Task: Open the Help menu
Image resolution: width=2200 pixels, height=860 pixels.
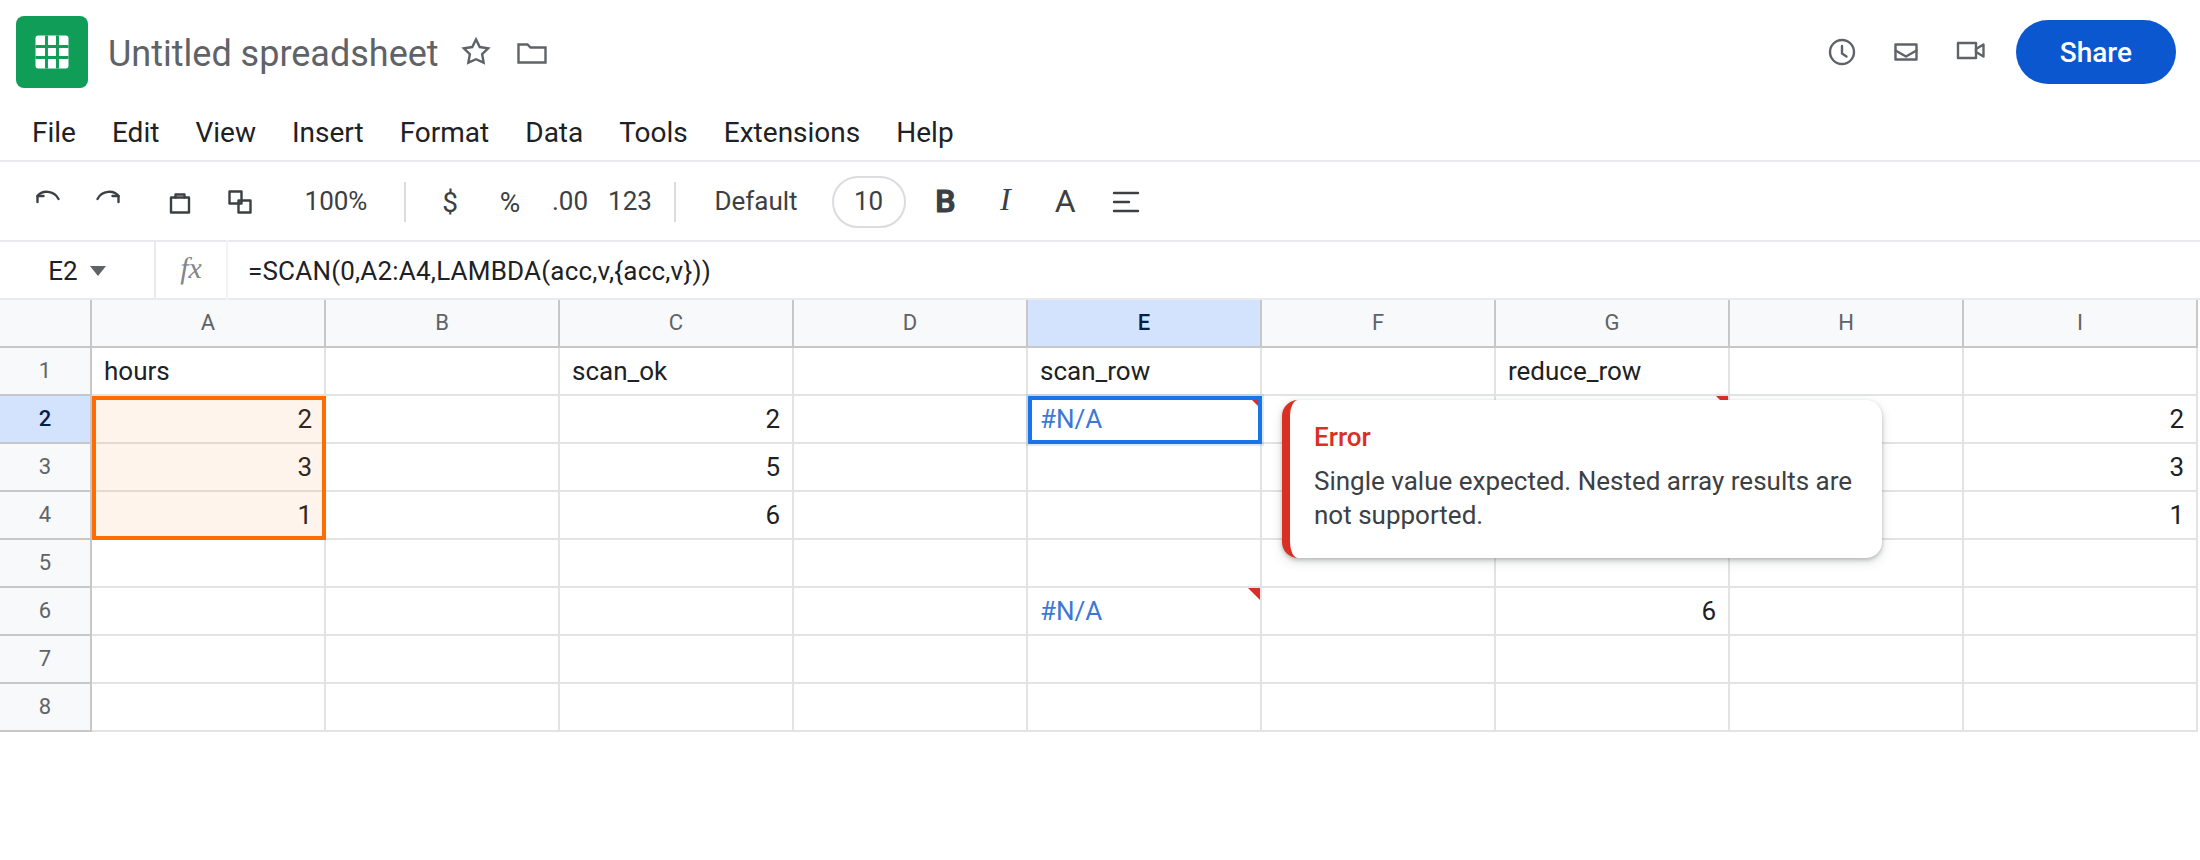Action: click(925, 132)
